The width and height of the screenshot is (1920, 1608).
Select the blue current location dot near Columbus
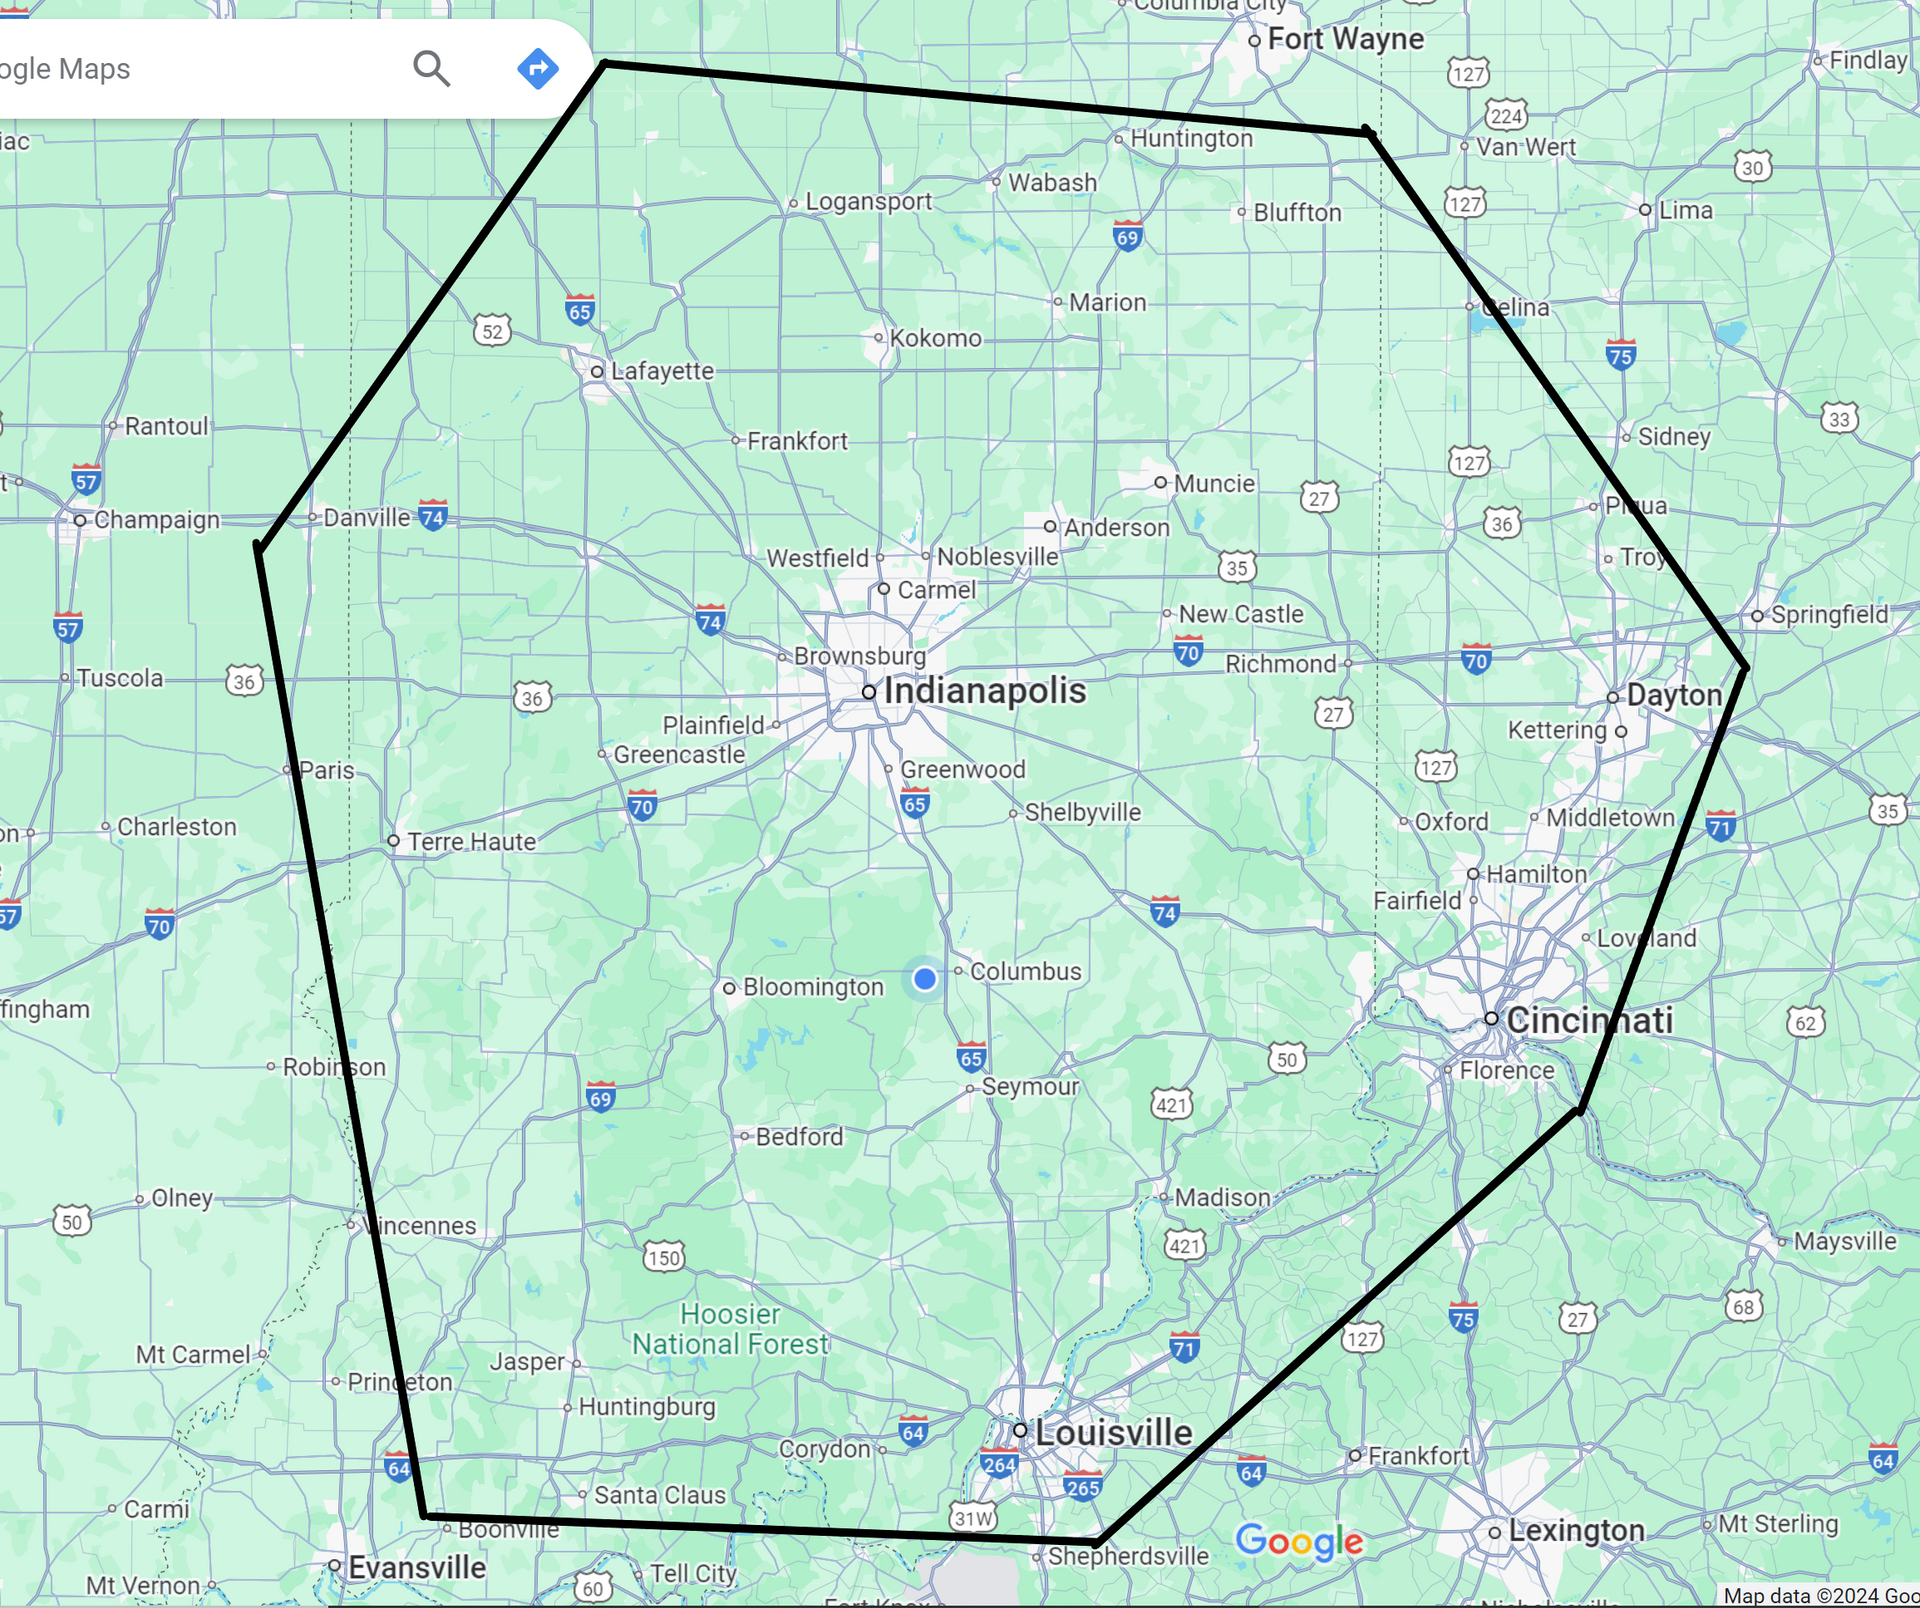[x=924, y=979]
